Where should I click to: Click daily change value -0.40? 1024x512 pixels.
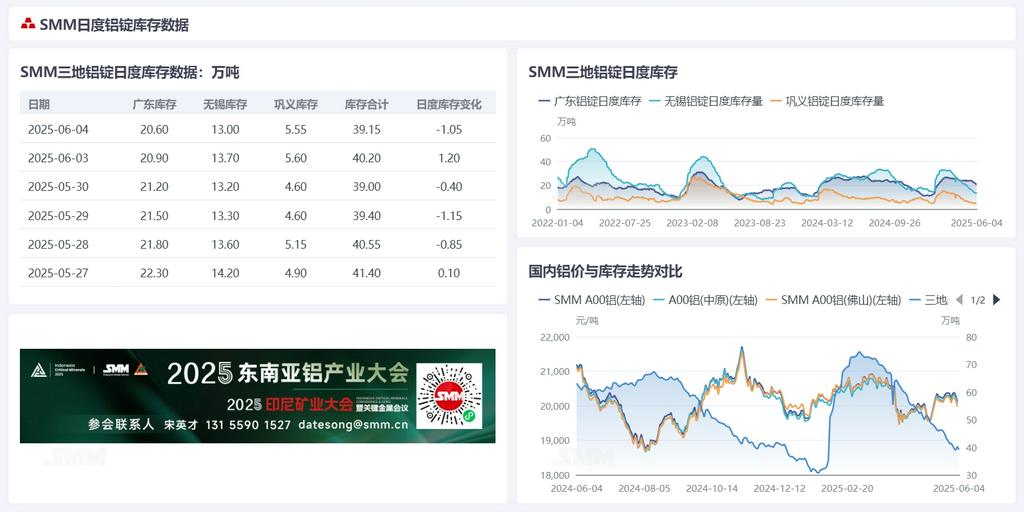(449, 187)
